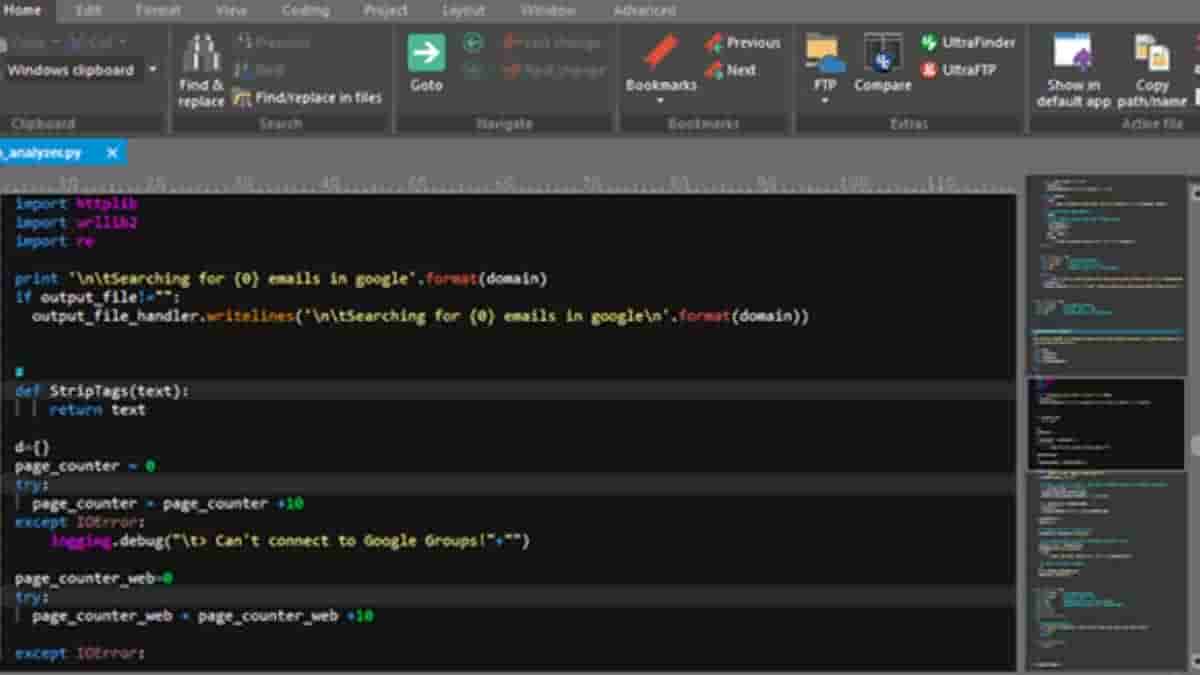
Task: Expand the dropdown arrow under Bookmarks
Action: click(660, 101)
